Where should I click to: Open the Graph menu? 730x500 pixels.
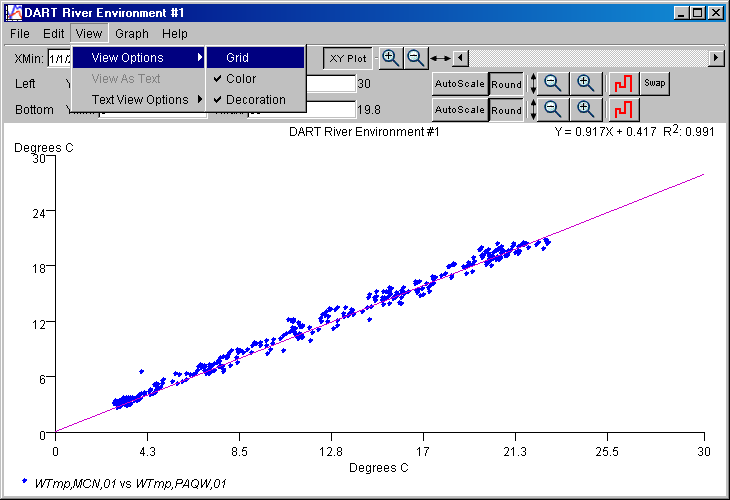132,34
